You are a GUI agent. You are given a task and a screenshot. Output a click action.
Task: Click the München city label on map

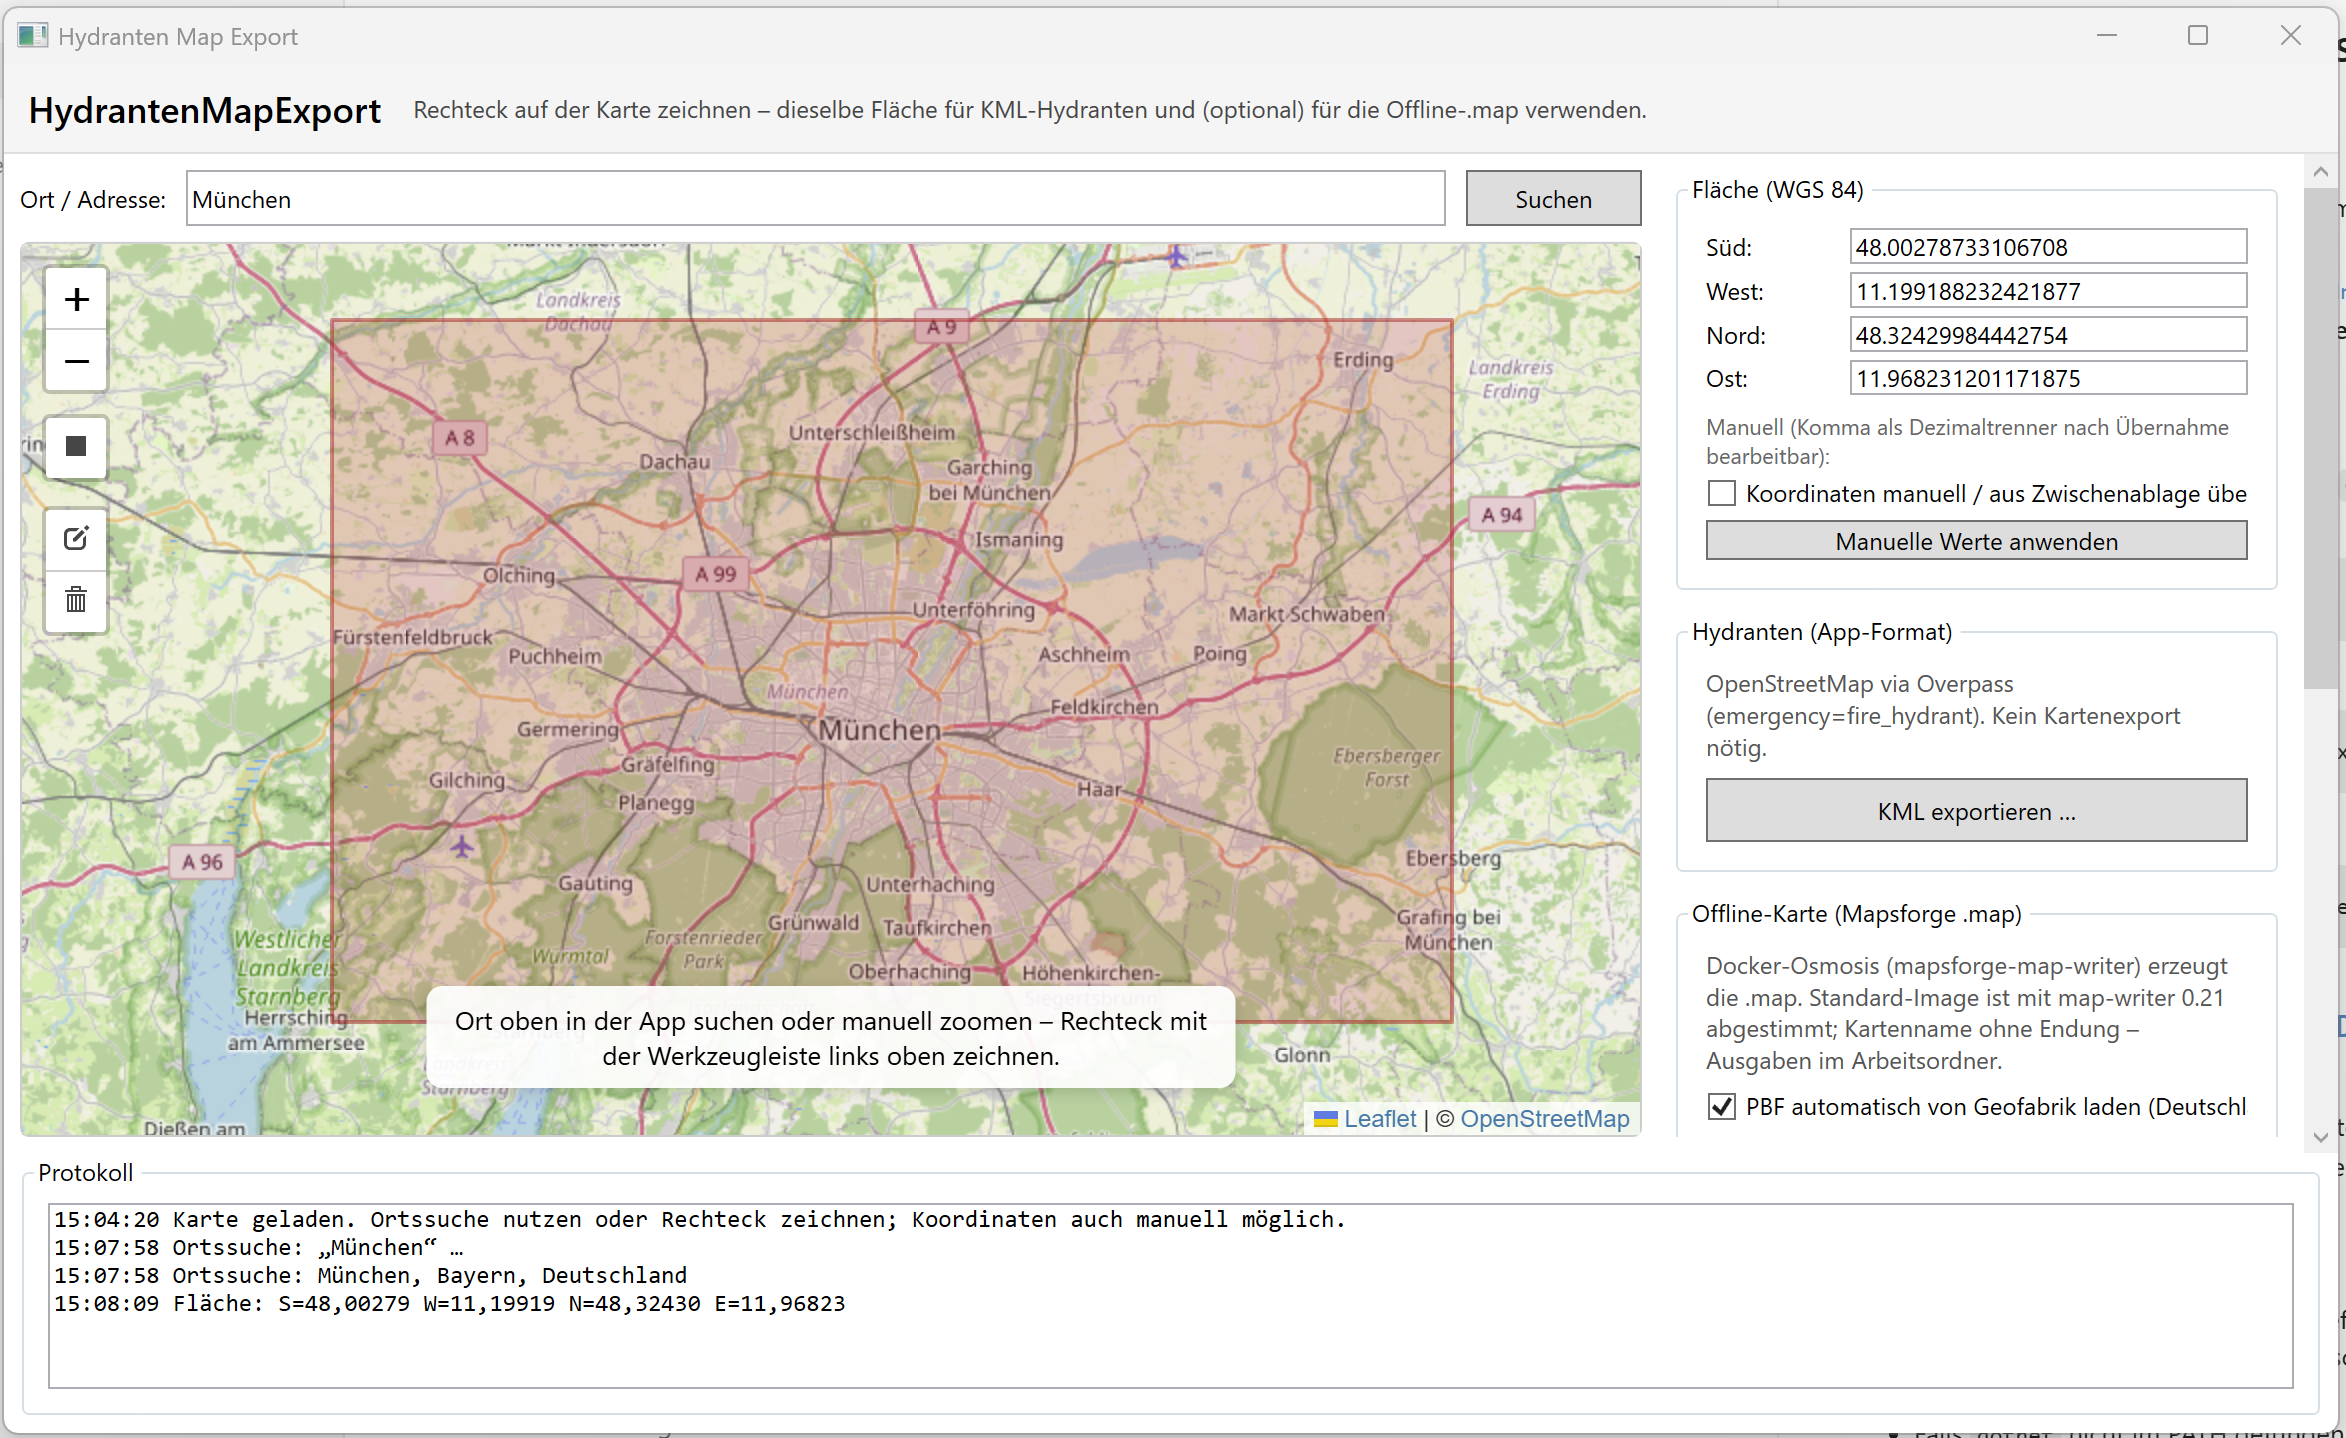880,730
